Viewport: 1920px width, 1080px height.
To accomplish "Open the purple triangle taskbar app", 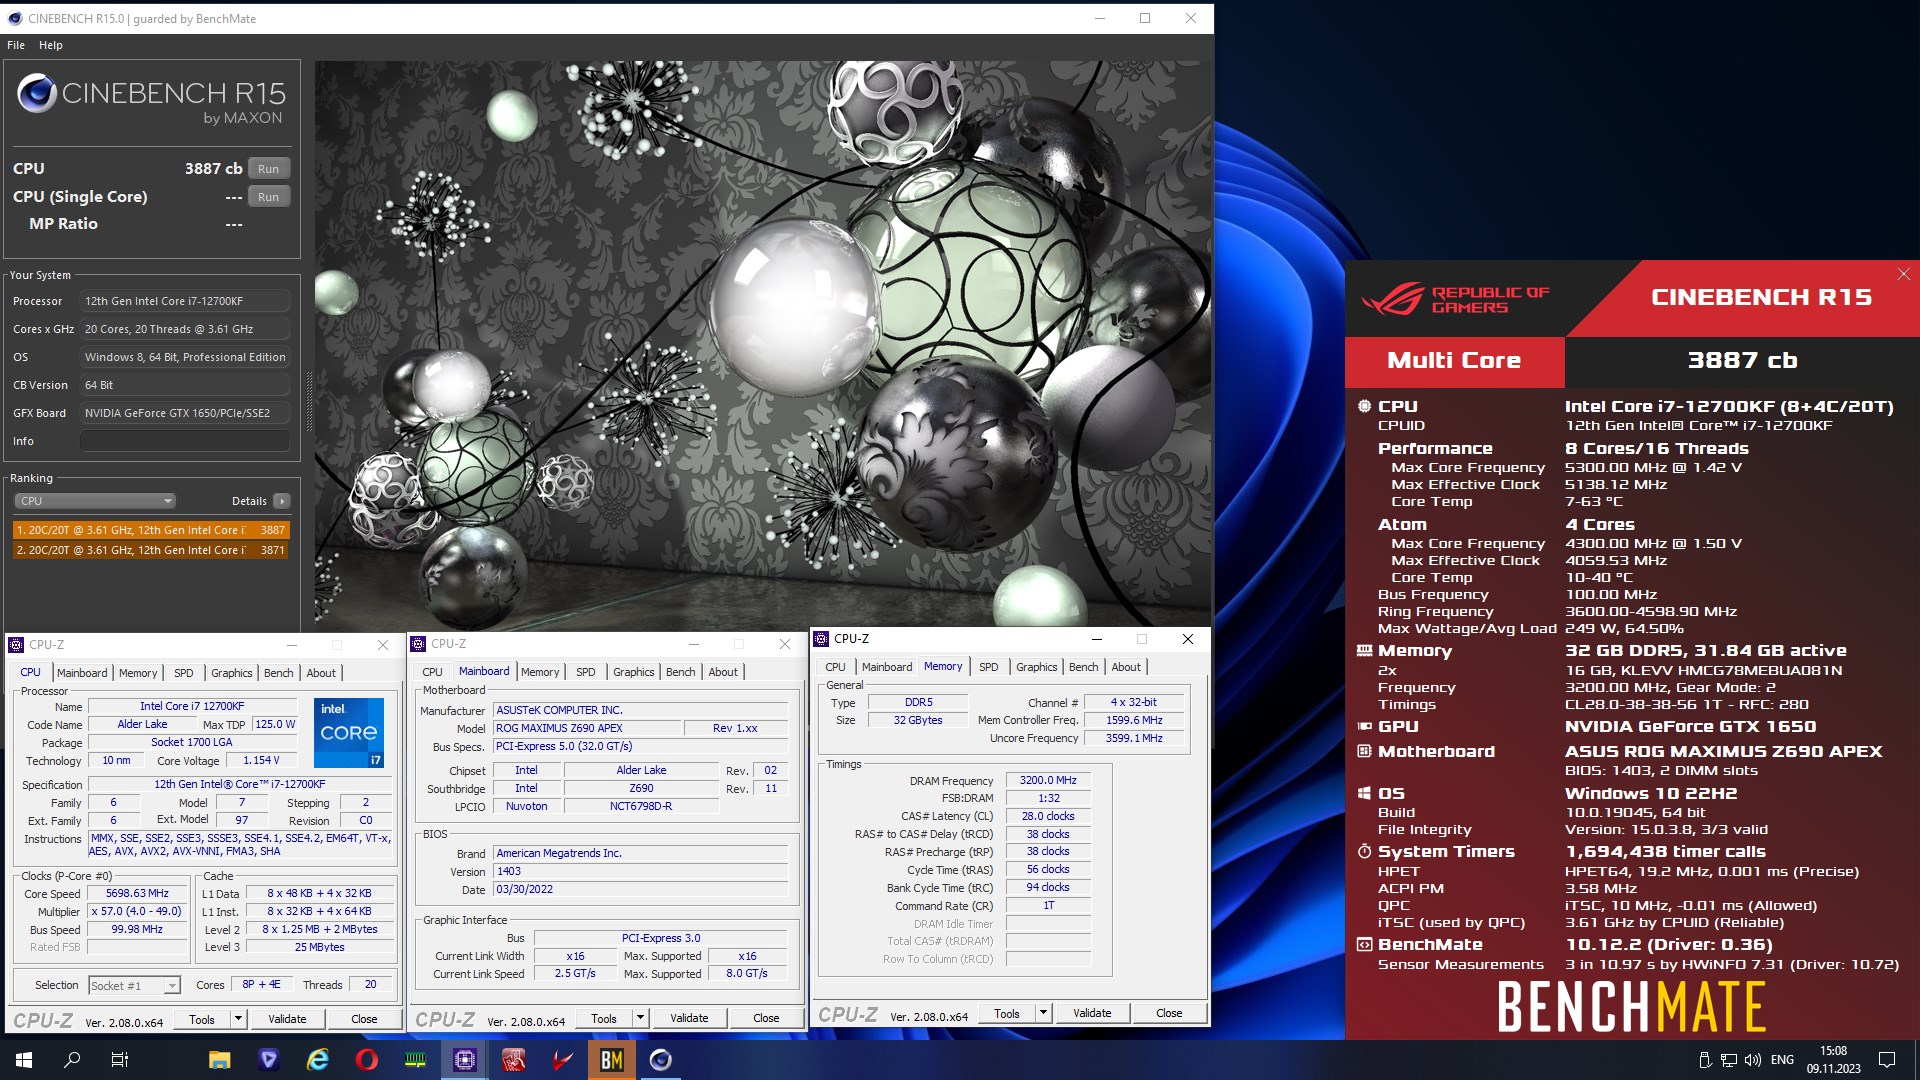I will click(x=268, y=1060).
